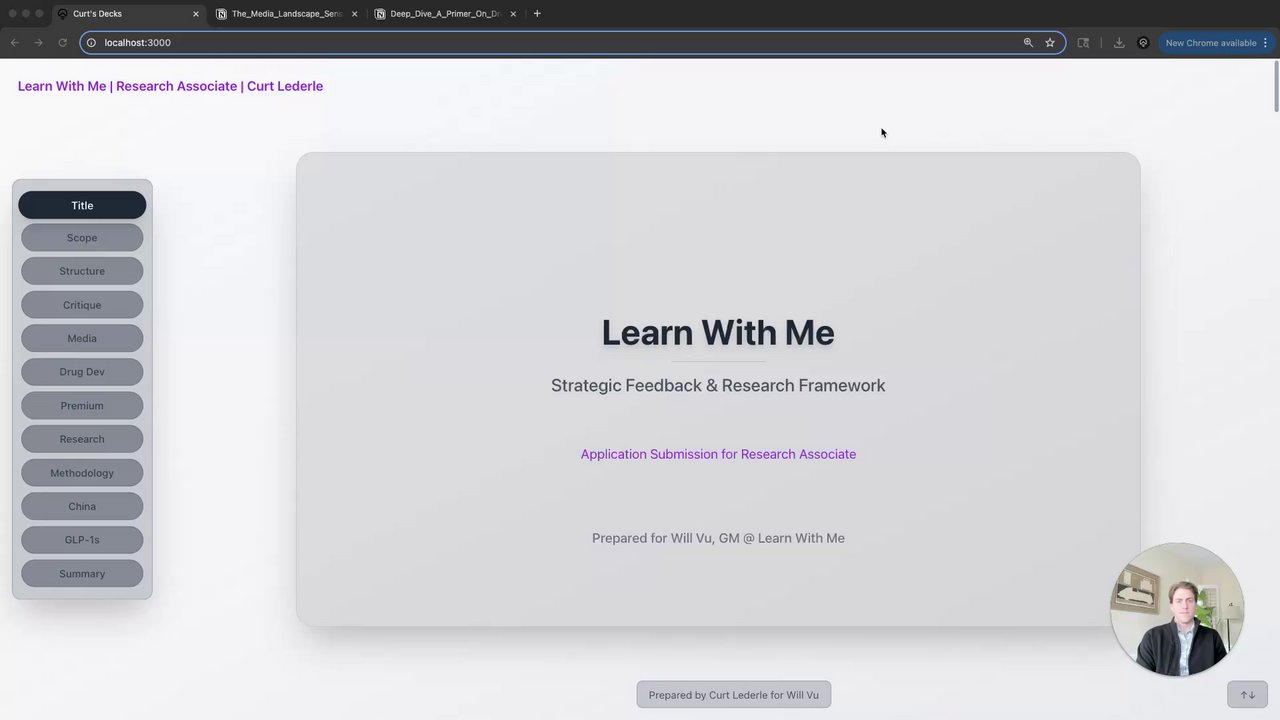Select the Curt's Decks tab

[x=127, y=14]
